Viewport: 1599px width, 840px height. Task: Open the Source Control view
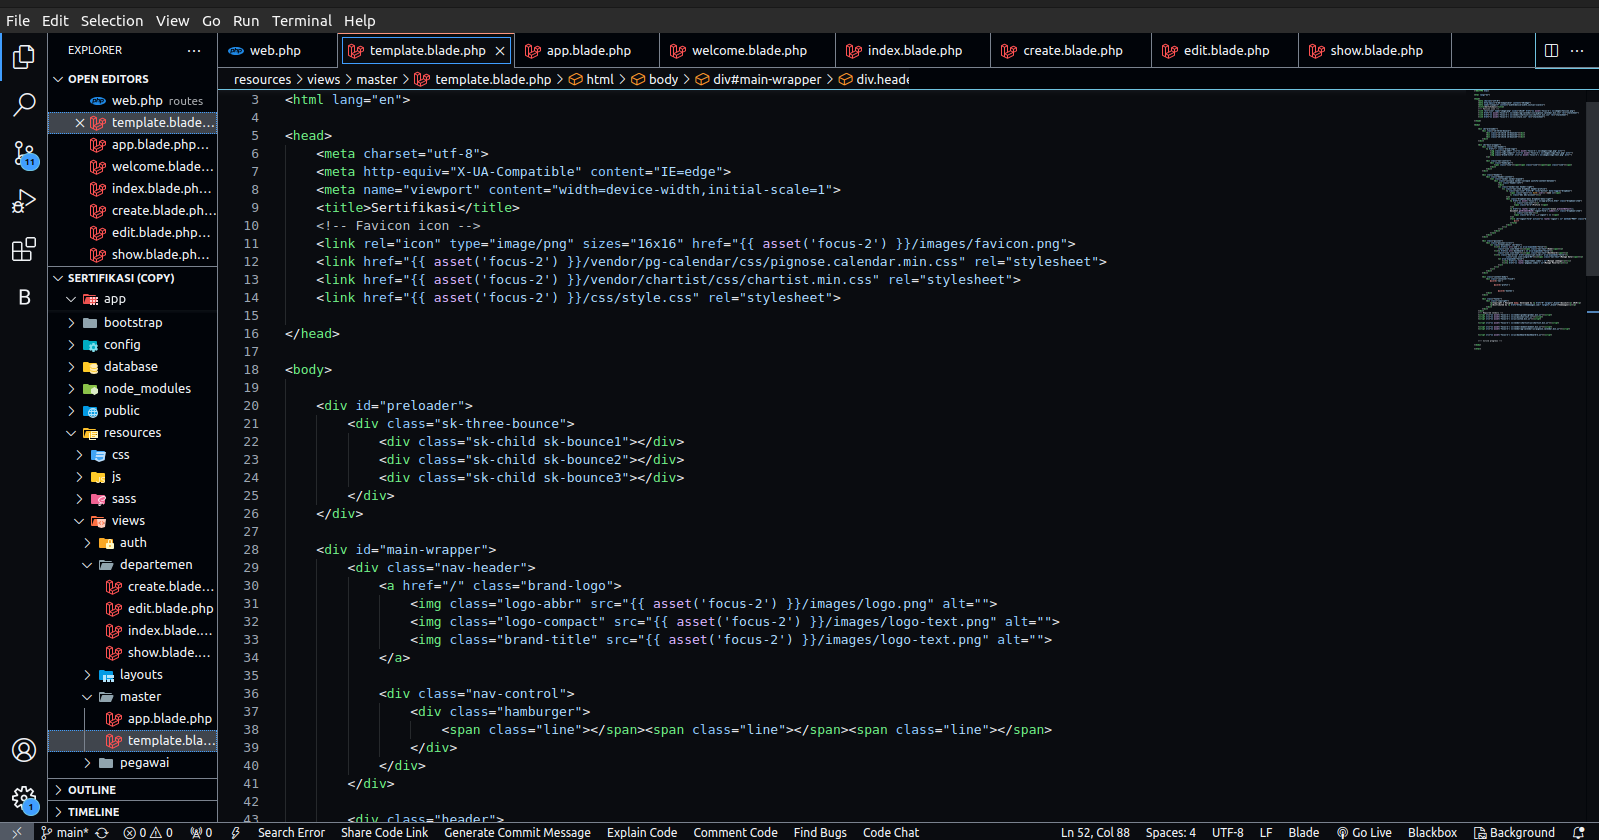pos(24,153)
